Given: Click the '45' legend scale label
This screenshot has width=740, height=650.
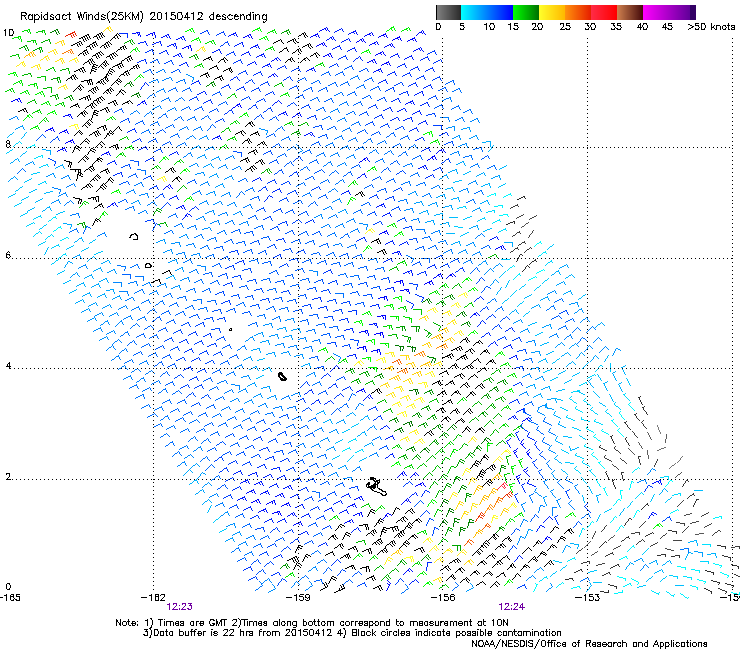Looking at the screenshot, I should coord(667,27).
